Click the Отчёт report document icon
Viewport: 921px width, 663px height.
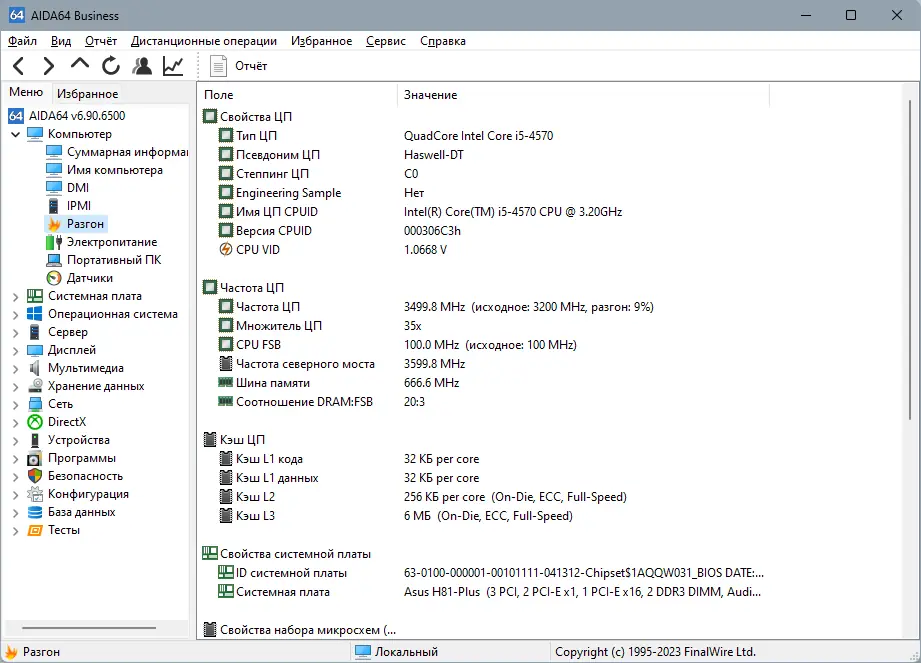coord(219,66)
